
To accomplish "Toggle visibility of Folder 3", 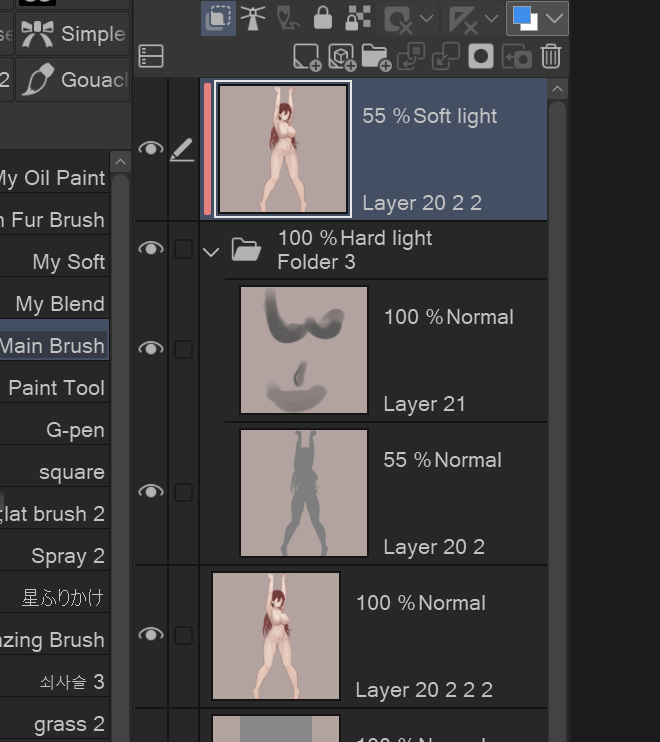I will [x=150, y=248].
